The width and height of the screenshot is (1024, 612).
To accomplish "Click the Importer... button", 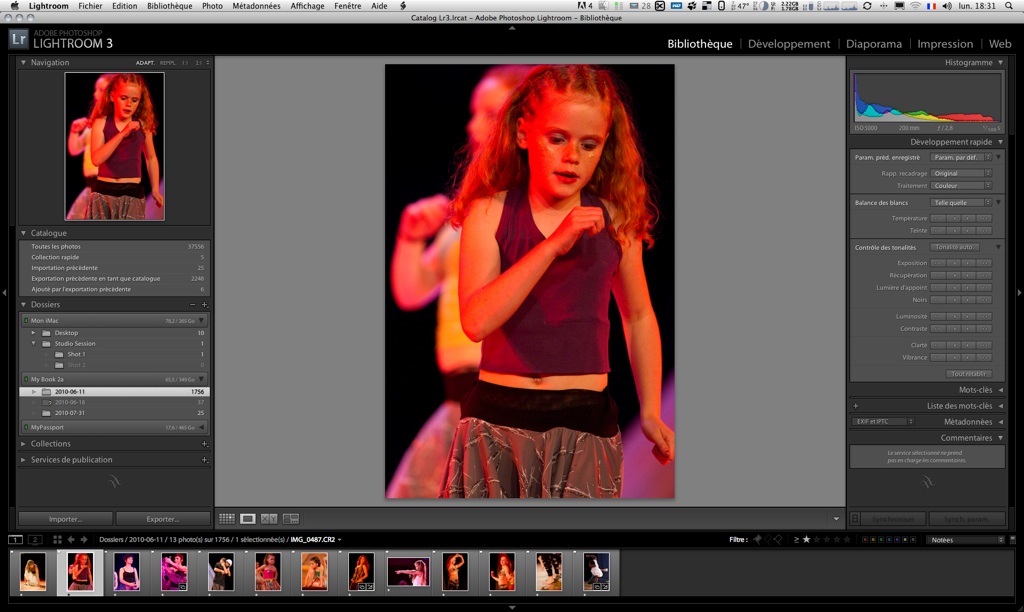I will tap(65, 519).
